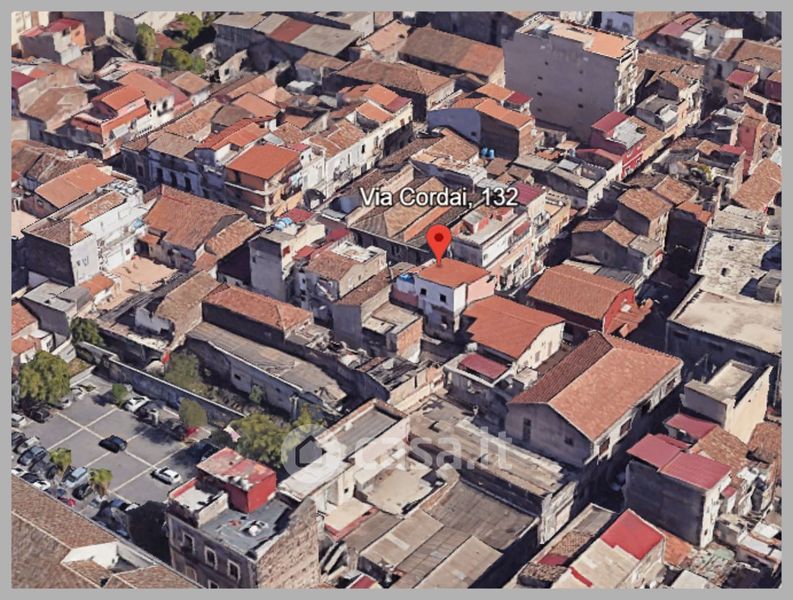
Task: Select the white multi-storey building on the left
Action: 90,235
